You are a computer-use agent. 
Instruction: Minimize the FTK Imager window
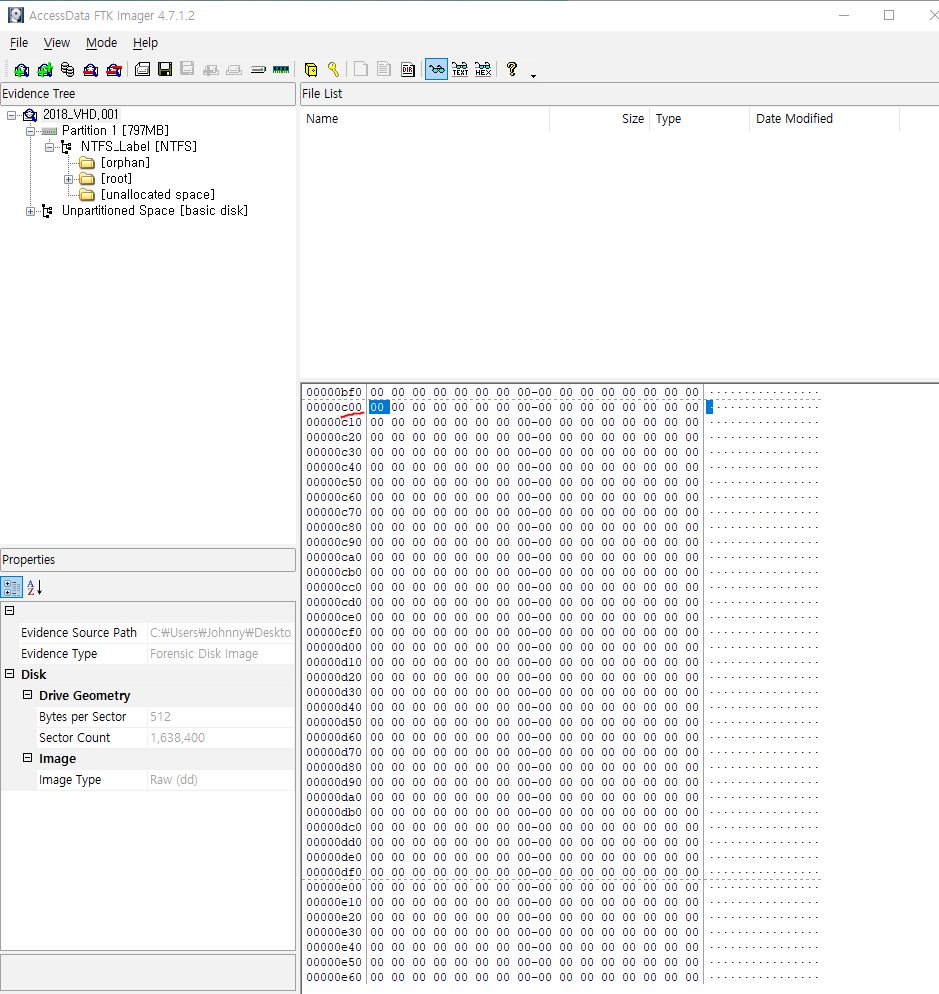[844, 15]
